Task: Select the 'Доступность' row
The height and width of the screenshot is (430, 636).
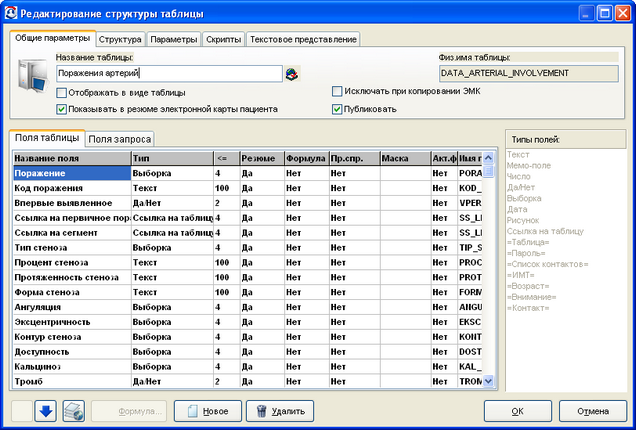Action: (248, 352)
